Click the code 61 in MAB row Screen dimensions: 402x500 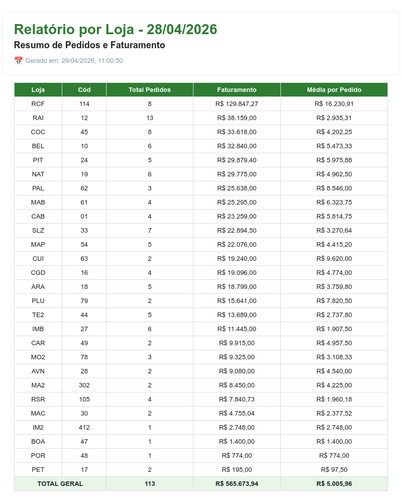click(84, 202)
